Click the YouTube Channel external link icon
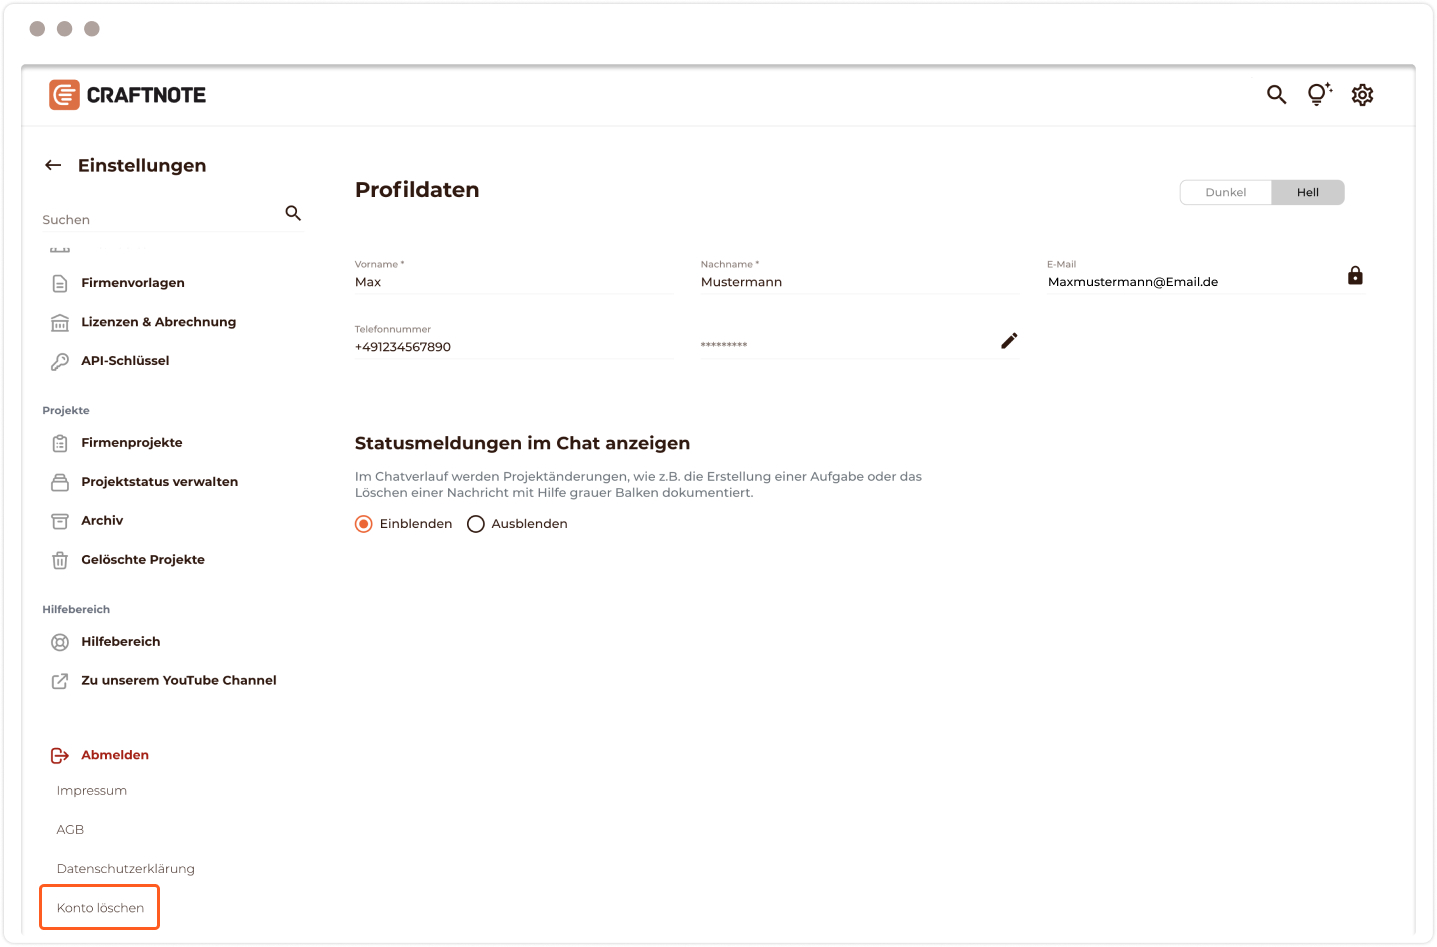This screenshot has width=1437, height=947. 60,681
